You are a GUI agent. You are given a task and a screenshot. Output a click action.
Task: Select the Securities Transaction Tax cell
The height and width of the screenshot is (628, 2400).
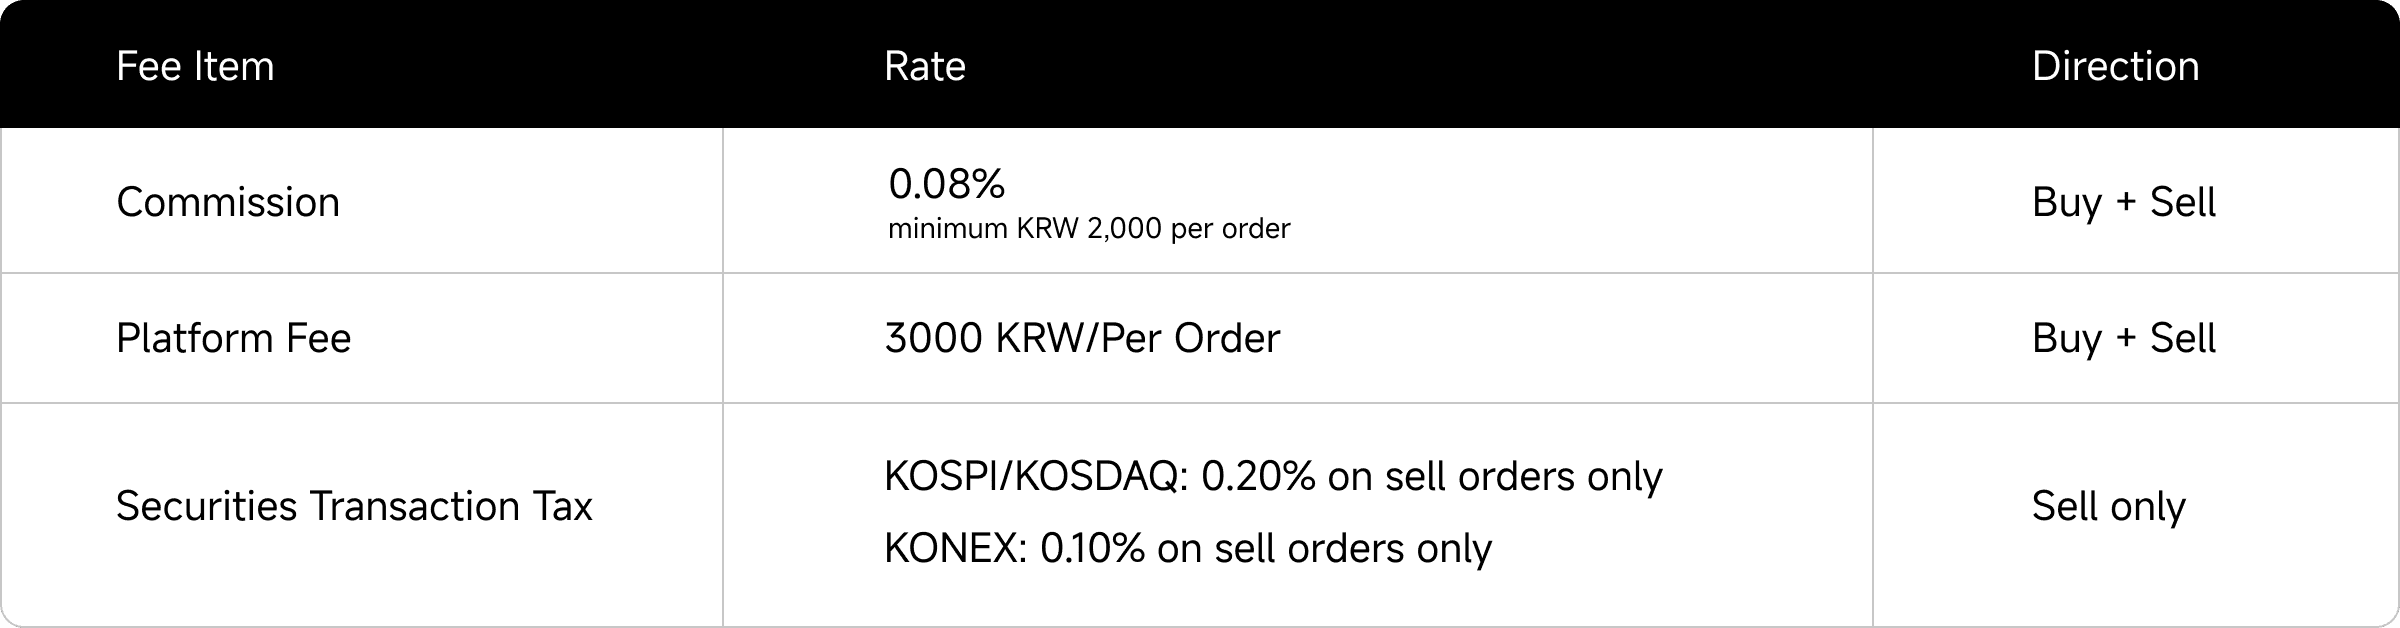pyautogui.click(x=361, y=515)
